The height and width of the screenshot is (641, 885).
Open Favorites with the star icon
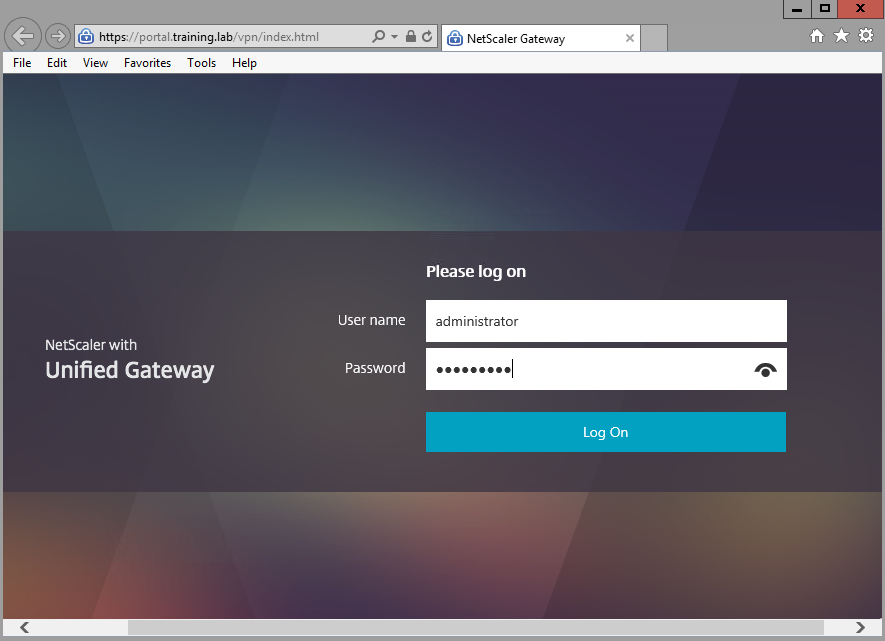point(841,36)
